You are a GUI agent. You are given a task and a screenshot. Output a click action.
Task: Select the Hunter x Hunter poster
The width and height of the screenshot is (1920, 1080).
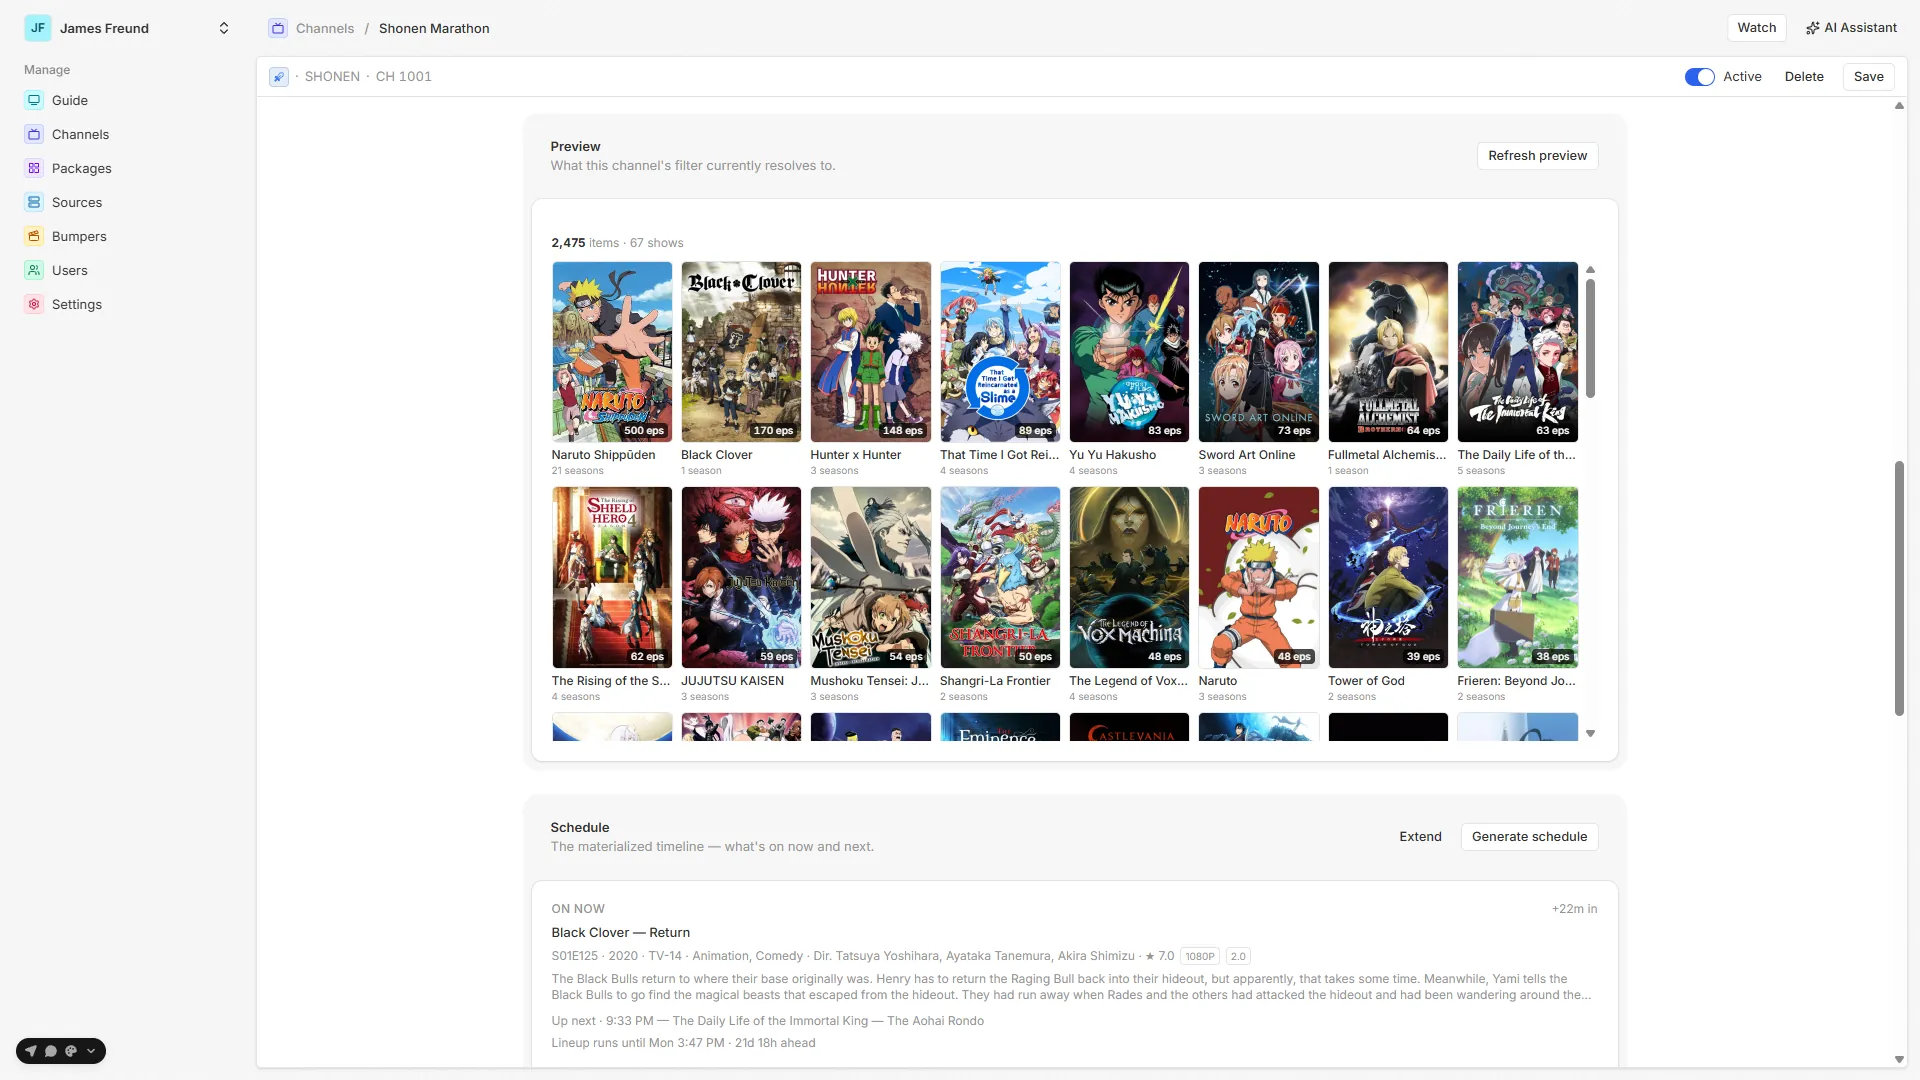[x=870, y=352]
